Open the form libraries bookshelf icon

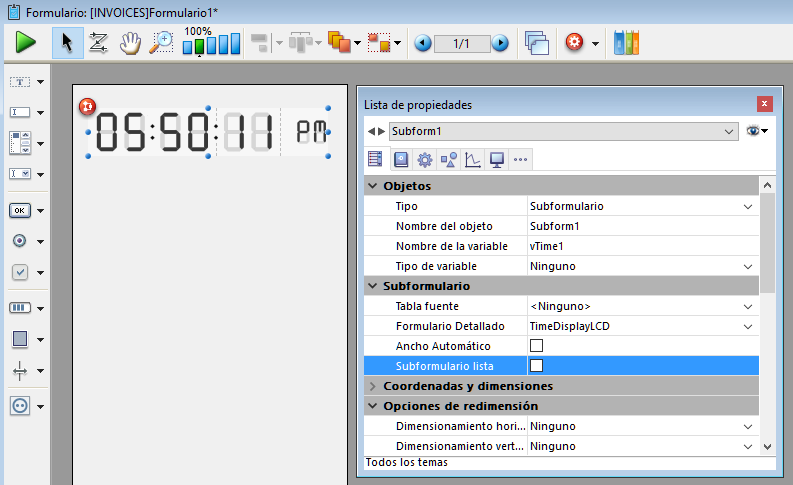626,43
